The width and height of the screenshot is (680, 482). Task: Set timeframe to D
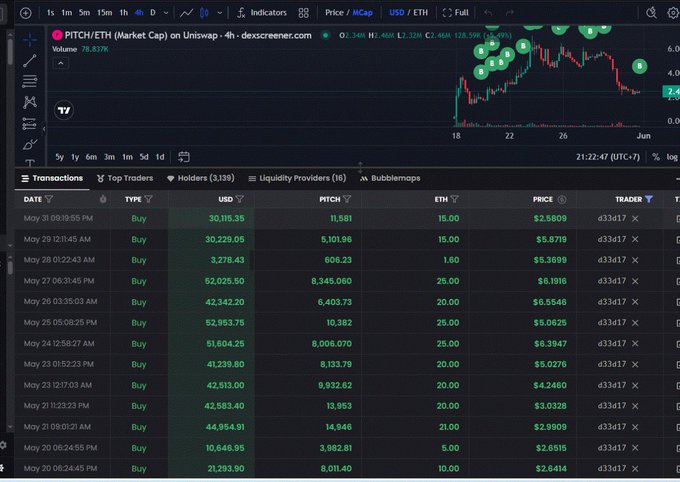point(153,13)
